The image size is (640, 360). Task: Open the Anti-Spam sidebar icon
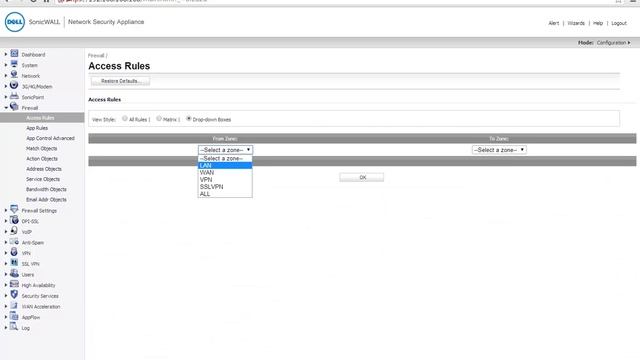pyautogui.click(x=14, y=242)
